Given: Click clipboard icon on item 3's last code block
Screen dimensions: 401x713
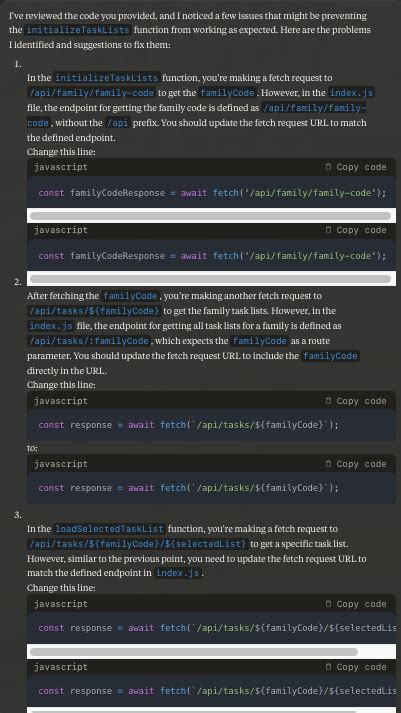Looking at the screenshot, I should coord(328,667).
